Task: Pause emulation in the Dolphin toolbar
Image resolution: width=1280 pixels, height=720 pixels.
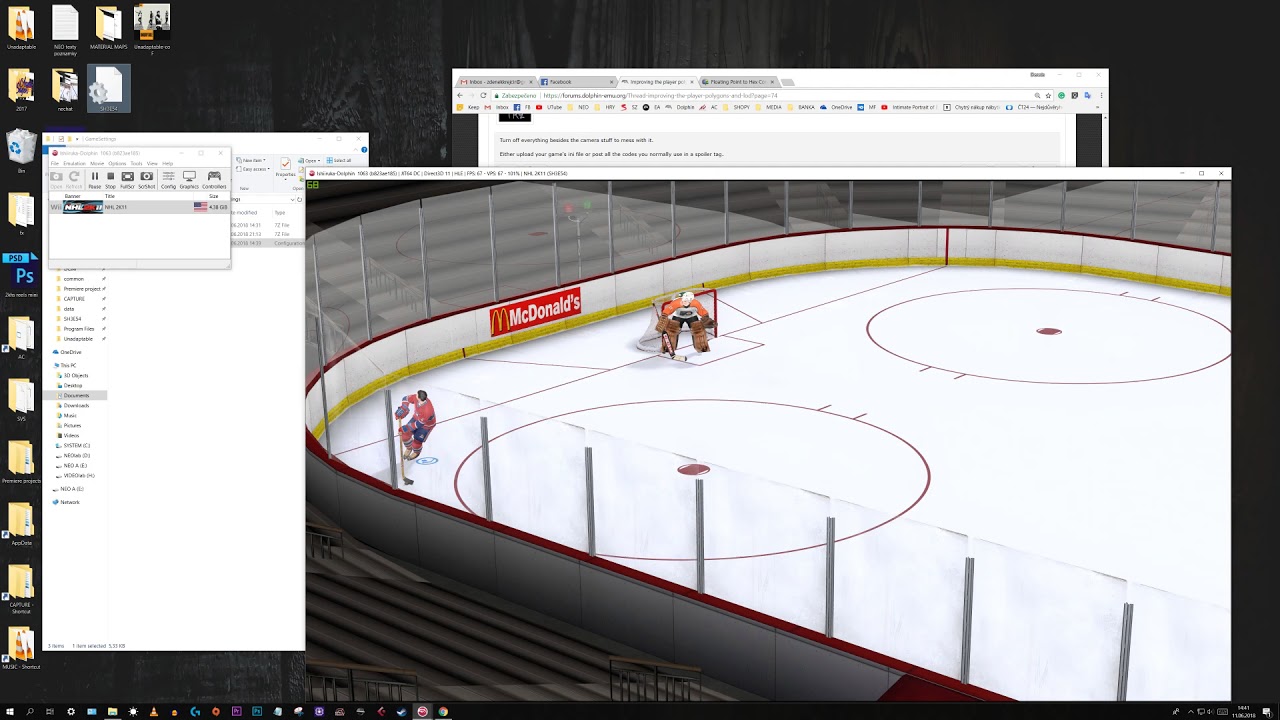Action: pyautogui.click(x=95, y=178)
